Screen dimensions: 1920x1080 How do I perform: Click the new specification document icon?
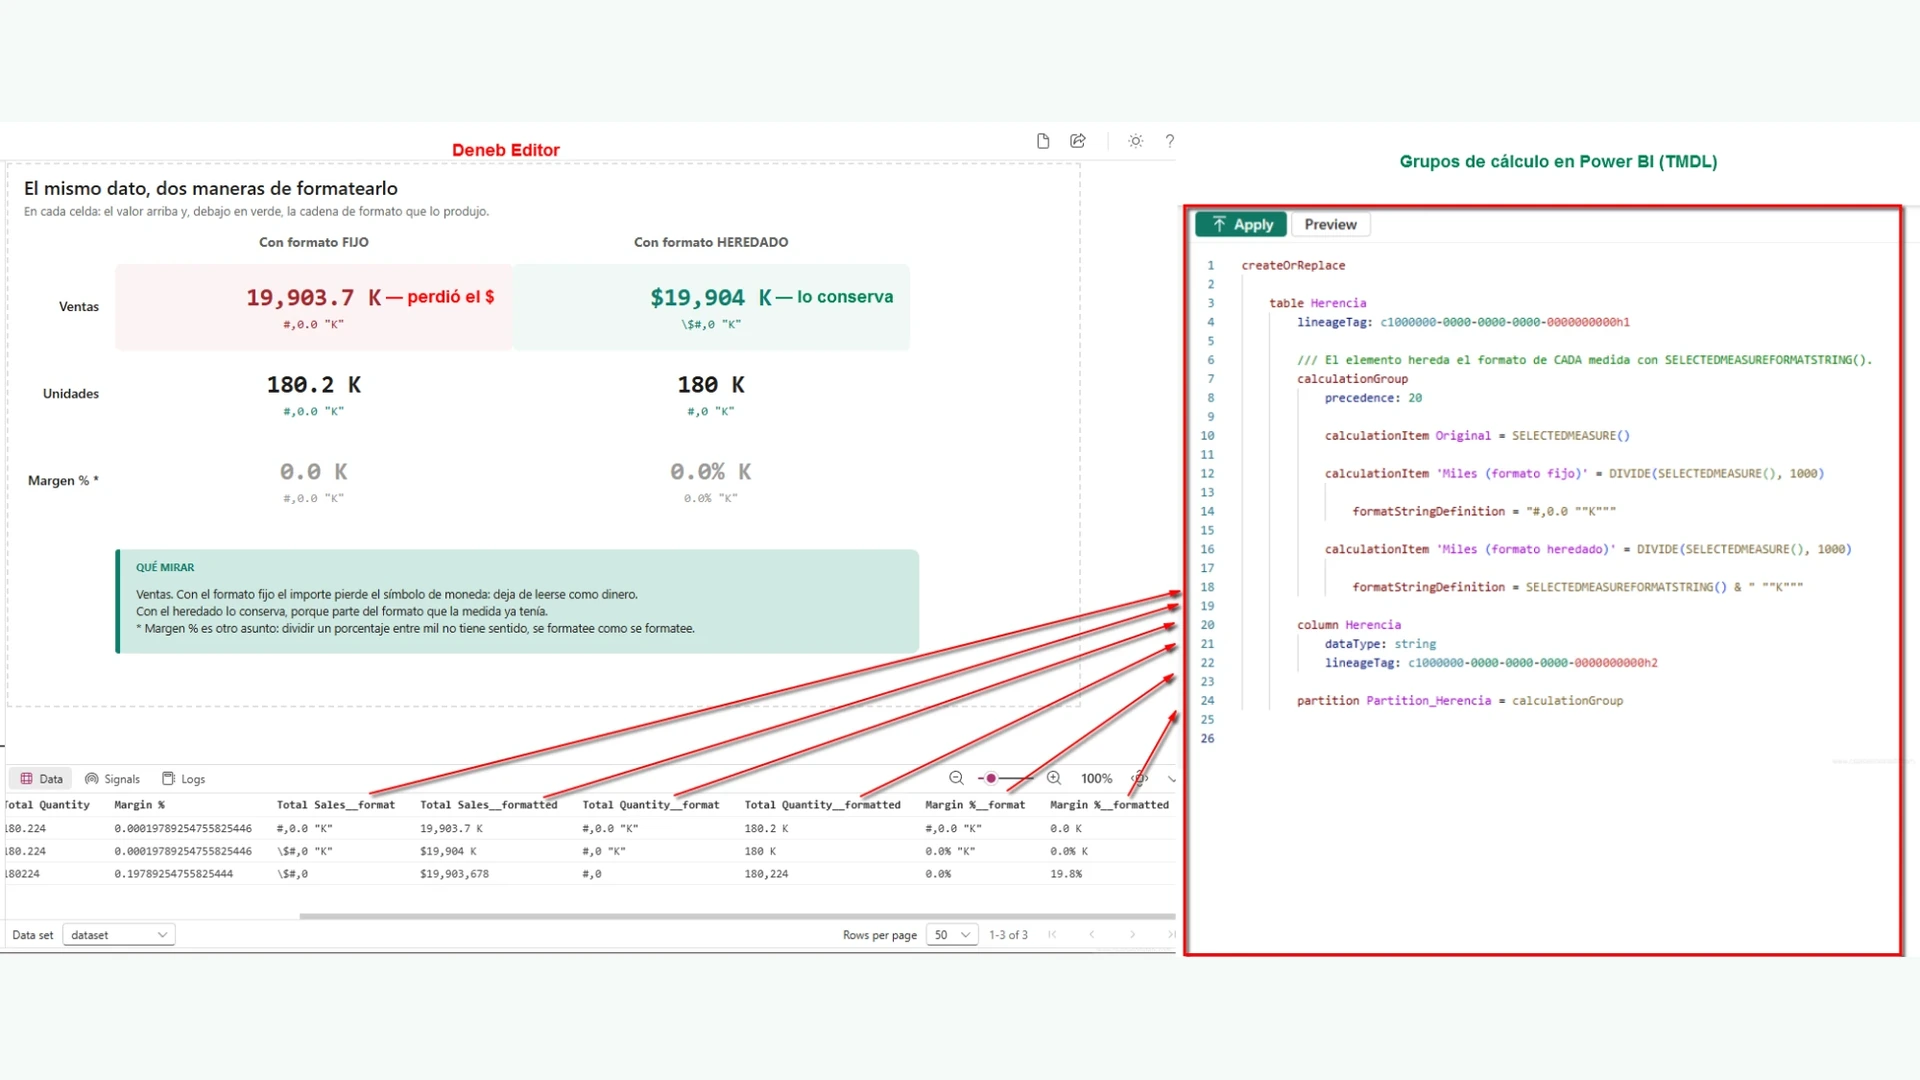1043,141
